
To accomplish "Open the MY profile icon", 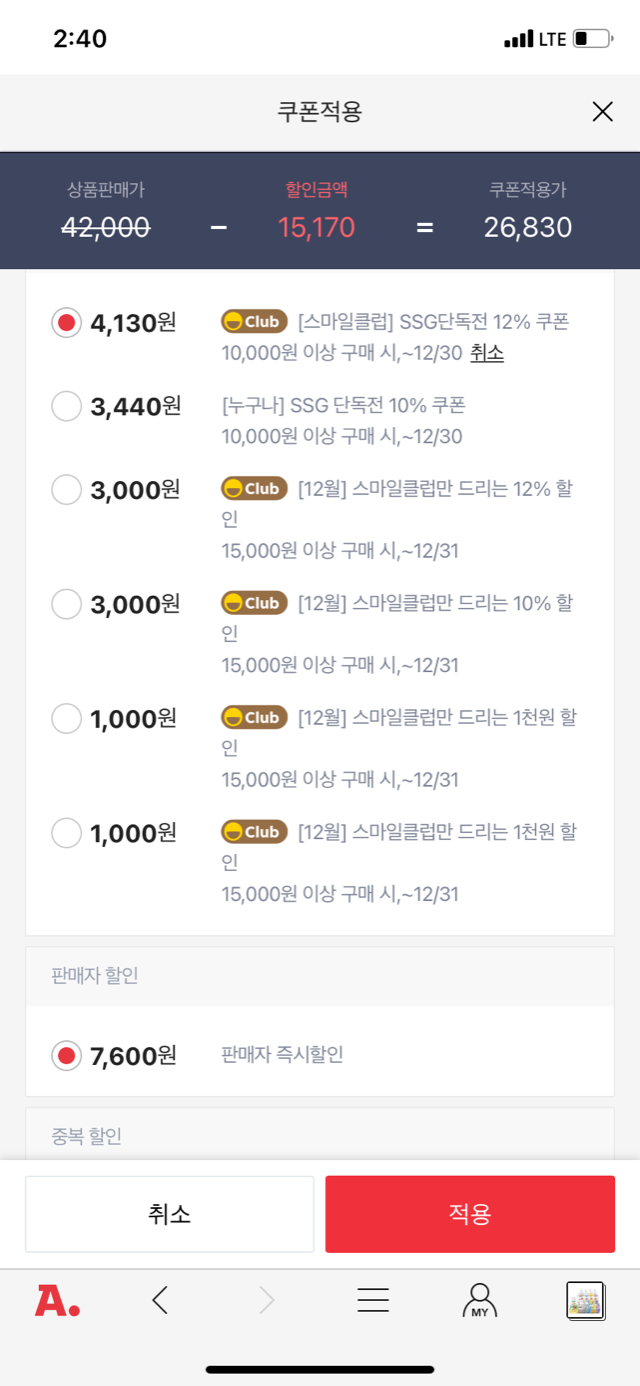I will point(480,1300).
